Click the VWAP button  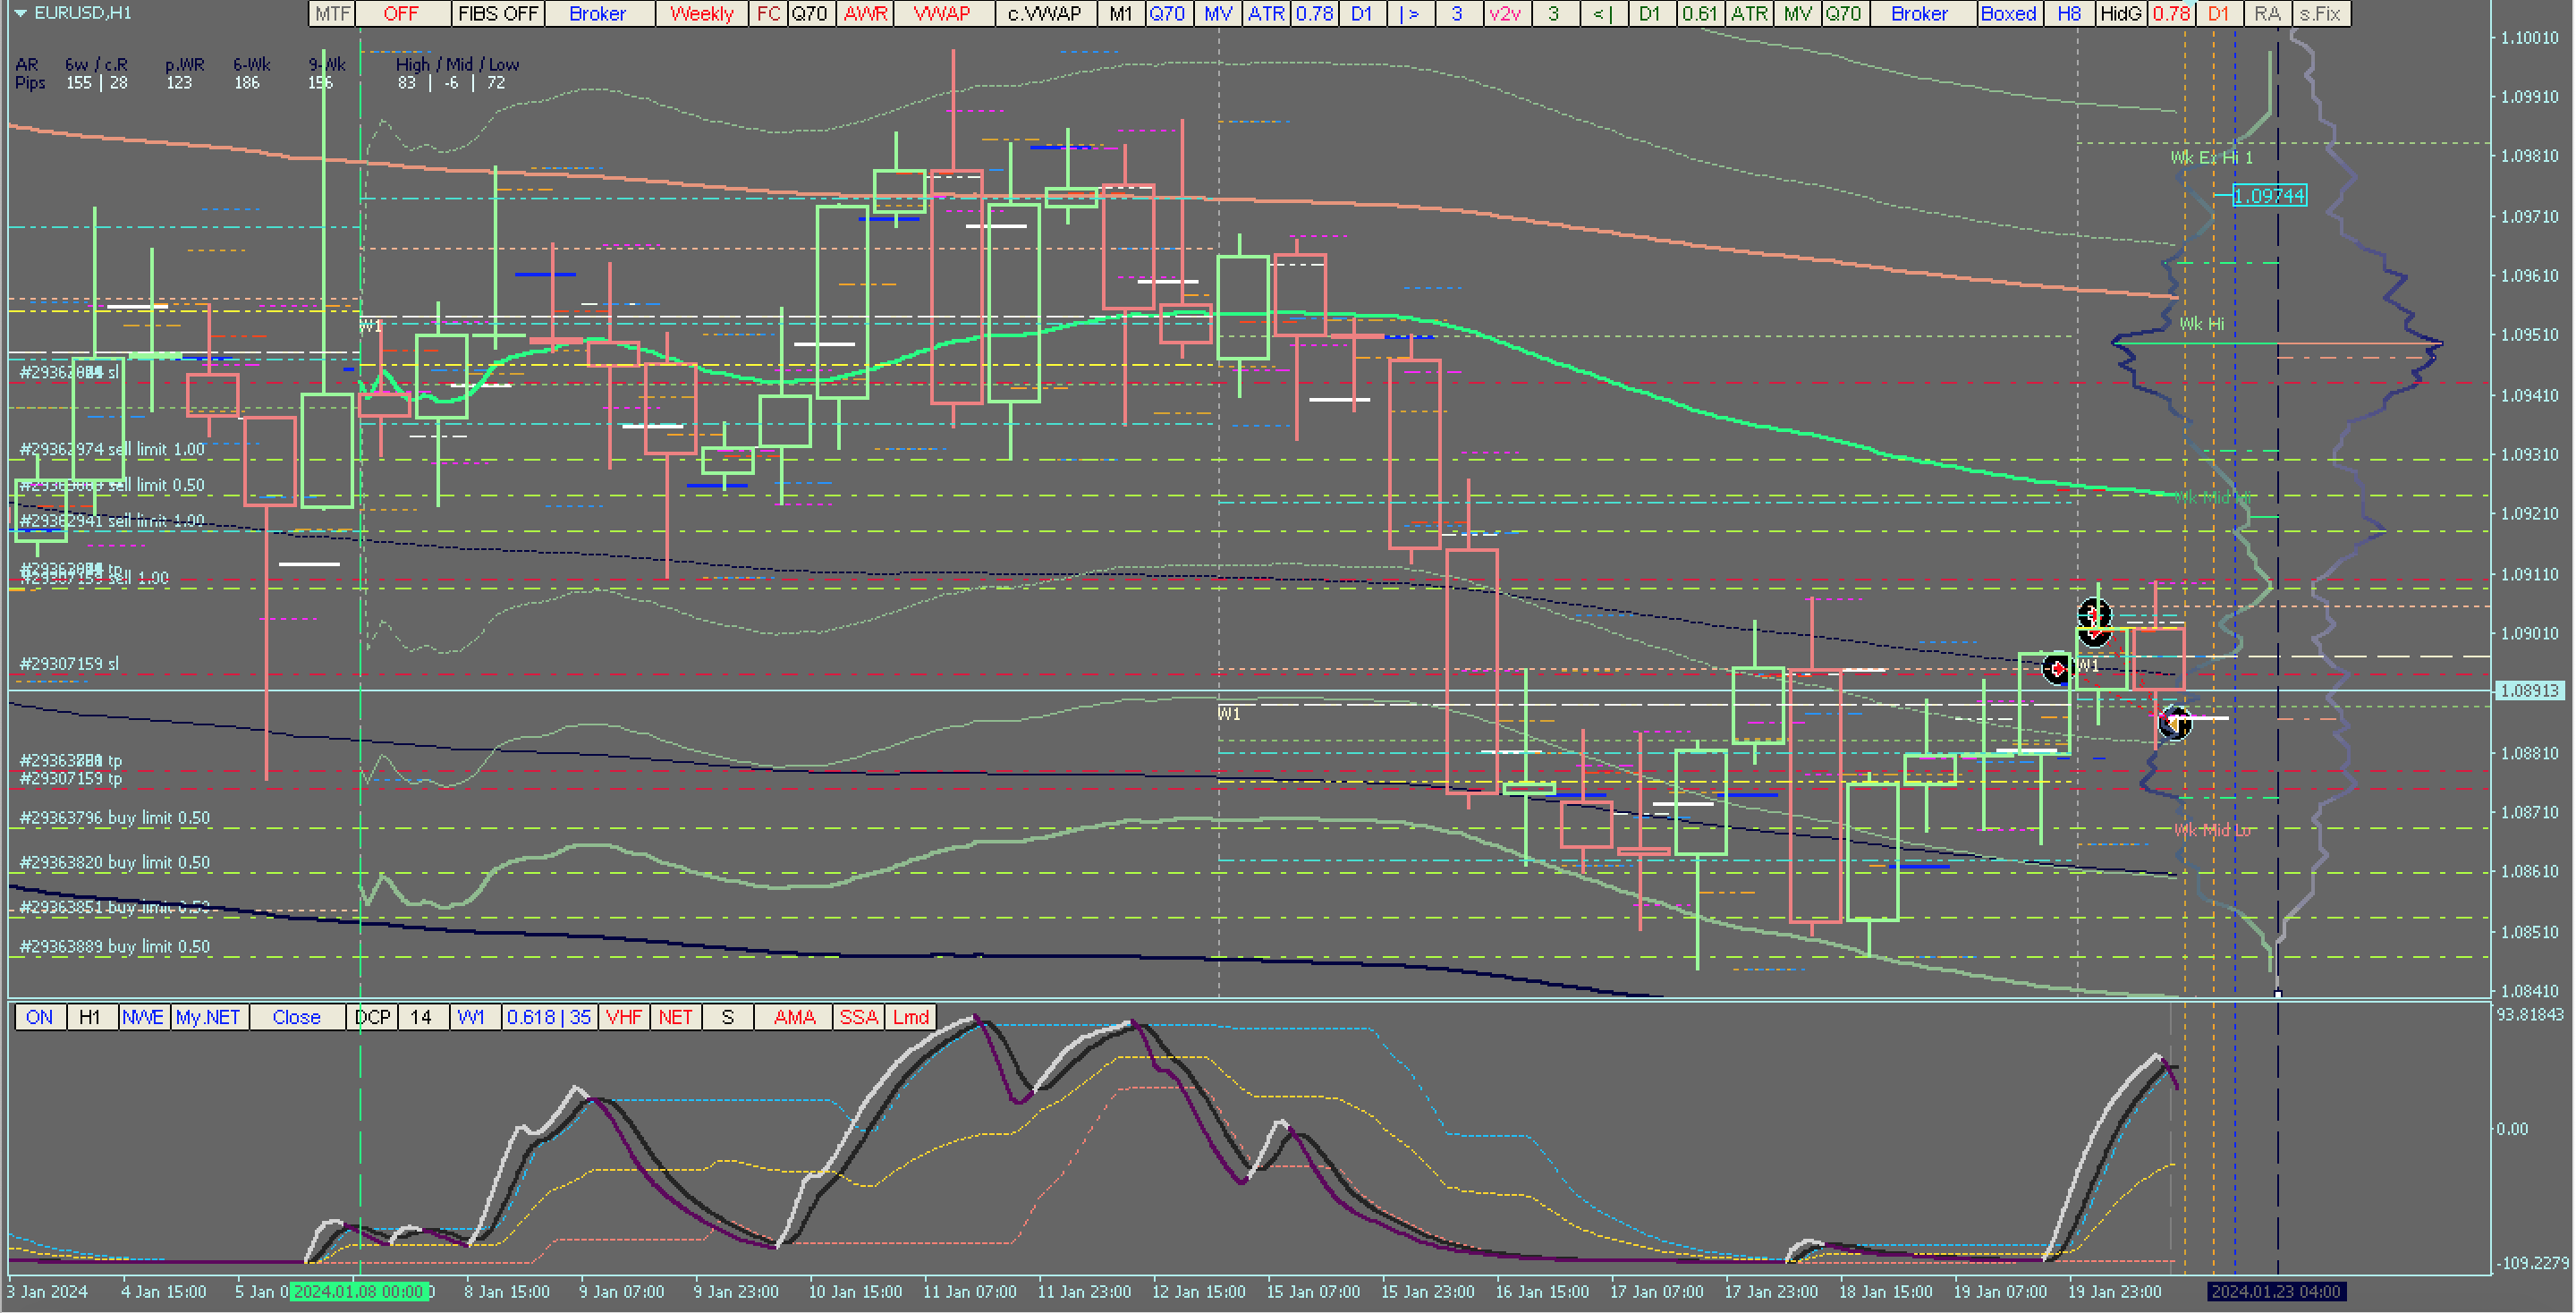pos(942,14)
